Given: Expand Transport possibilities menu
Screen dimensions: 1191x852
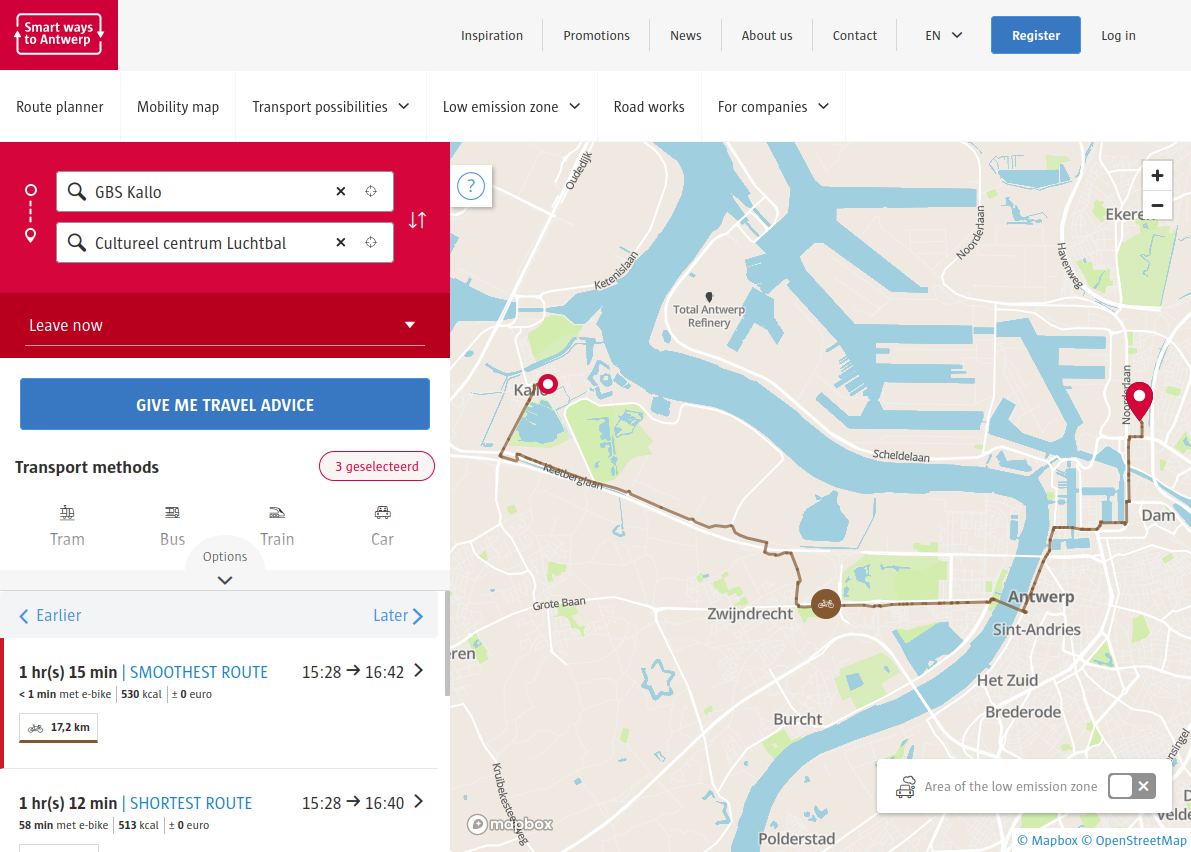Looking at the screenshot, I should point(330,106).
